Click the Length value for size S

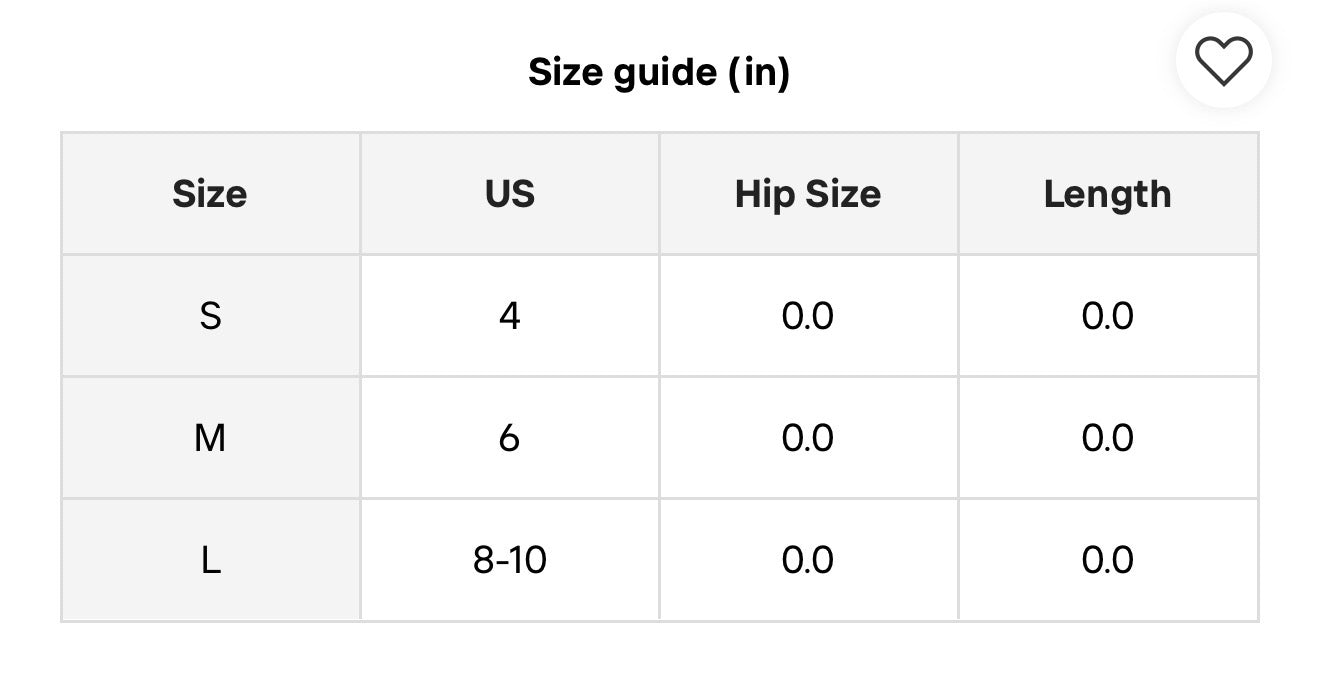click(x=1107, y=316)
